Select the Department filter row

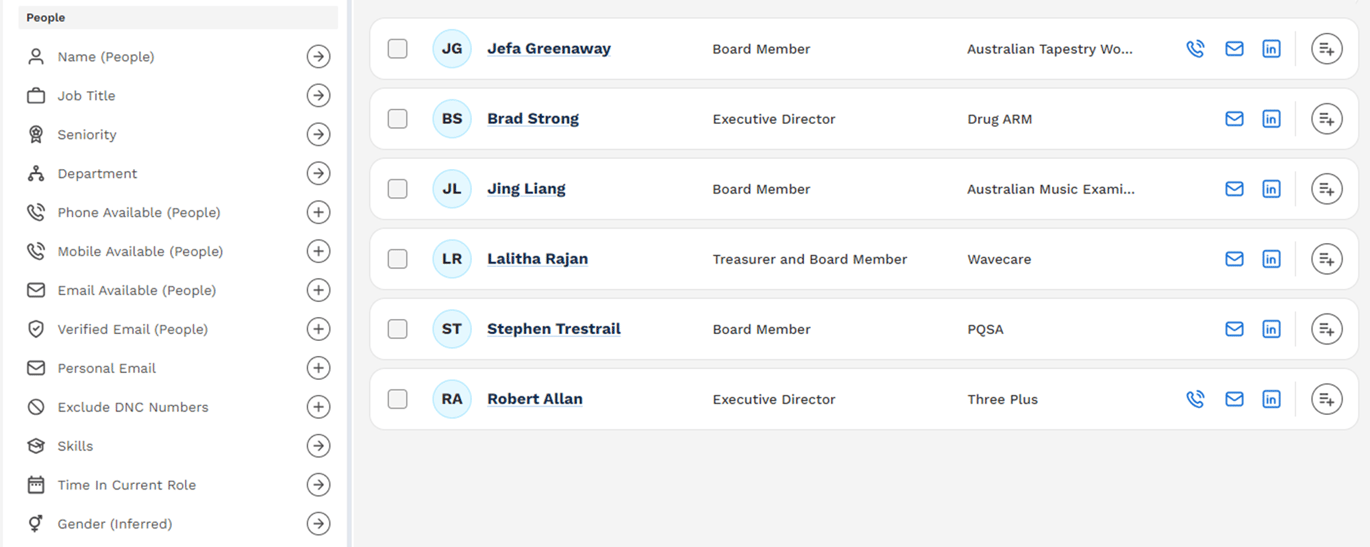click(x=178, y=174)
